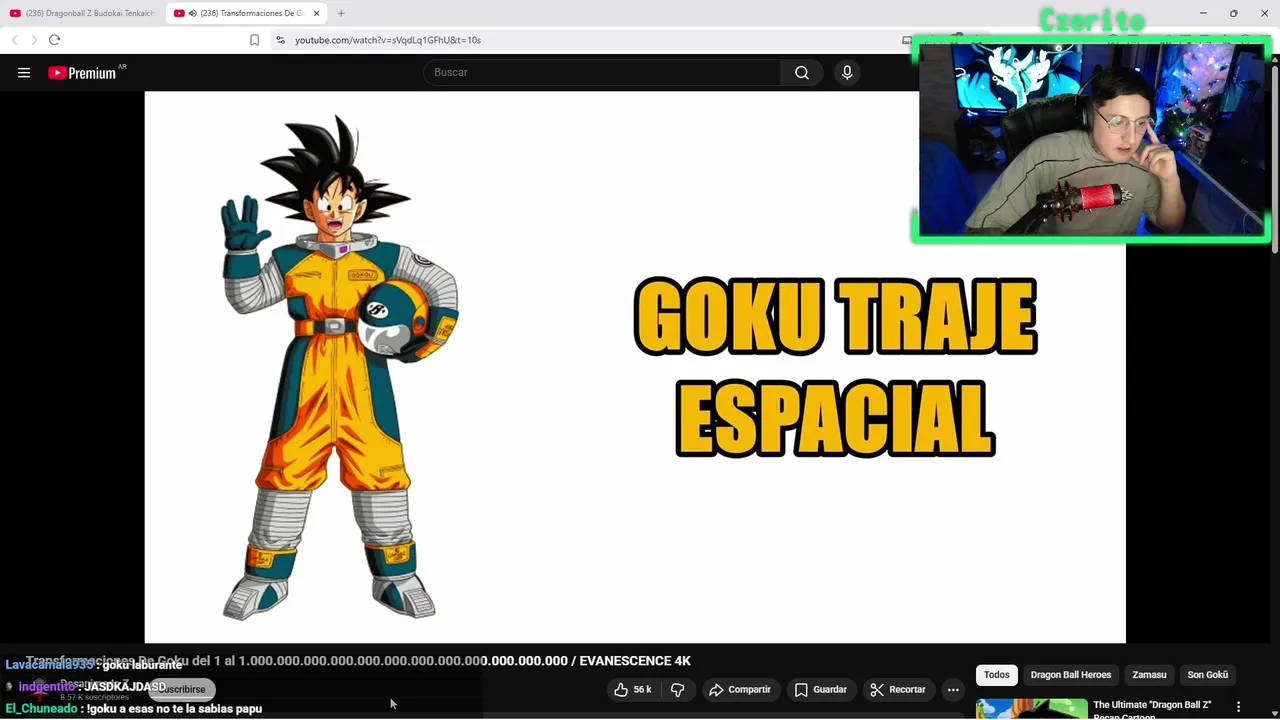This screenshot has height=720, width=1280.
Task: Like the video with thumbs-up 56 k
Action: [x=632, y=690]
